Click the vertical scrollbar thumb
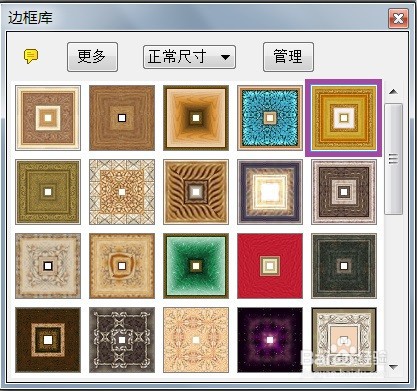The width and height of the screenshot is (417, 391). click(394, 159)
